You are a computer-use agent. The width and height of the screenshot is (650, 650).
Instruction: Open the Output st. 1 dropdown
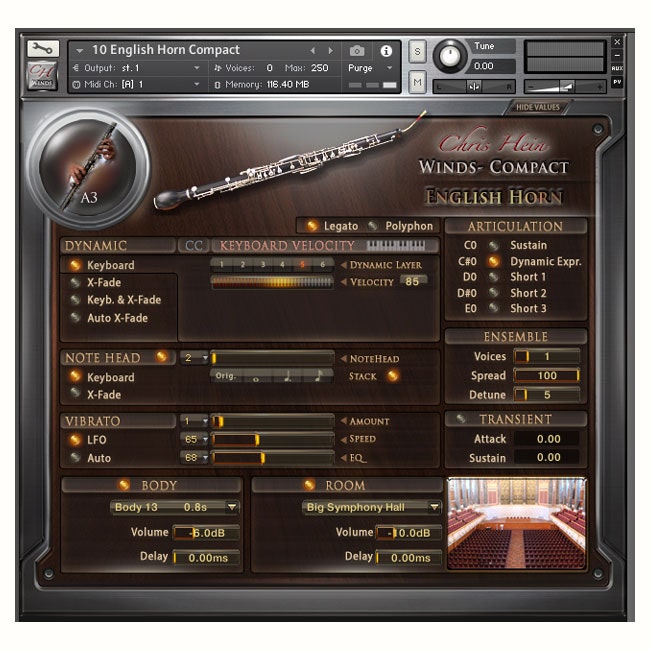pos(198,68)
